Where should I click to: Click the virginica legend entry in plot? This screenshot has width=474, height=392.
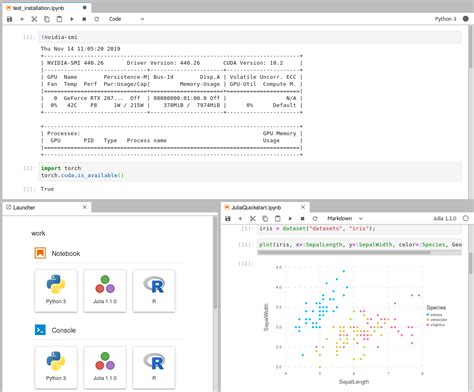pos(436,325)
